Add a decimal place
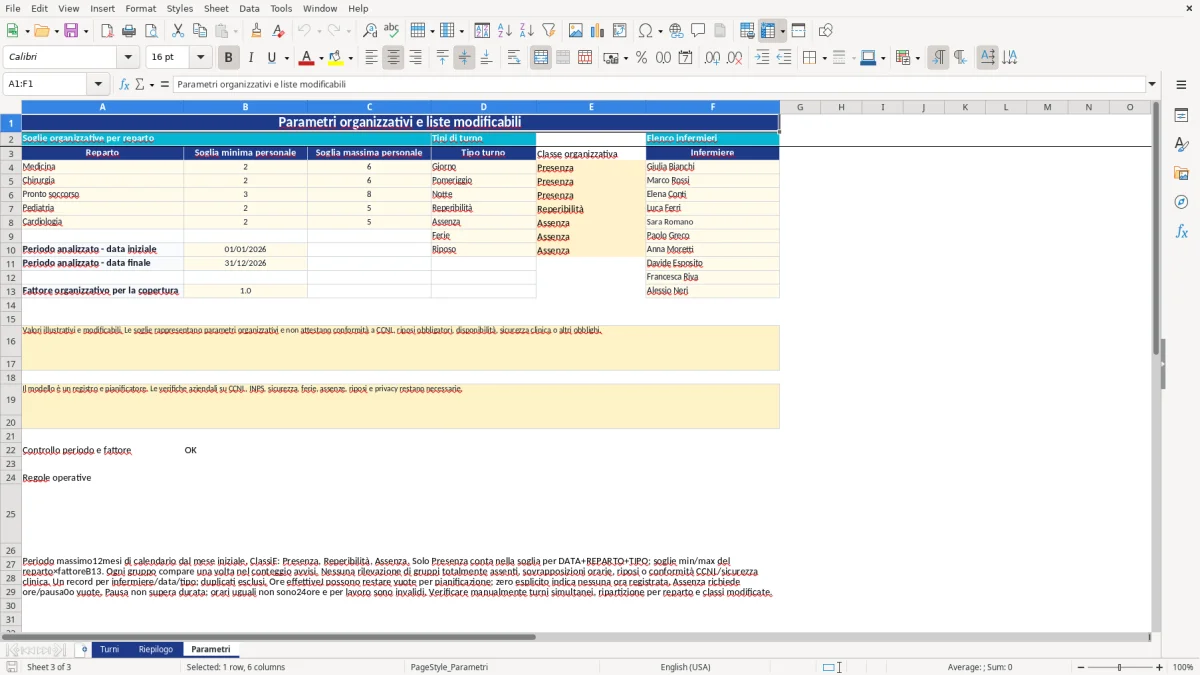This screenshot has width=1200, height=675. point(712,58)
